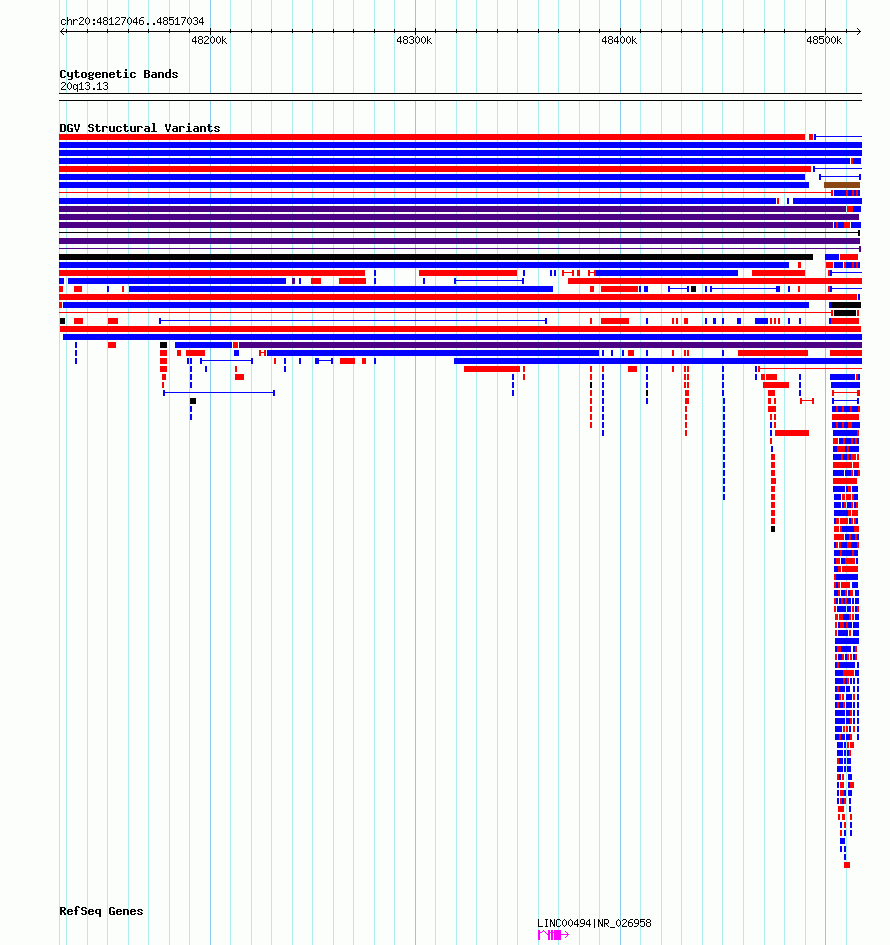Click the 48300k ruler label

click(414, 40)
